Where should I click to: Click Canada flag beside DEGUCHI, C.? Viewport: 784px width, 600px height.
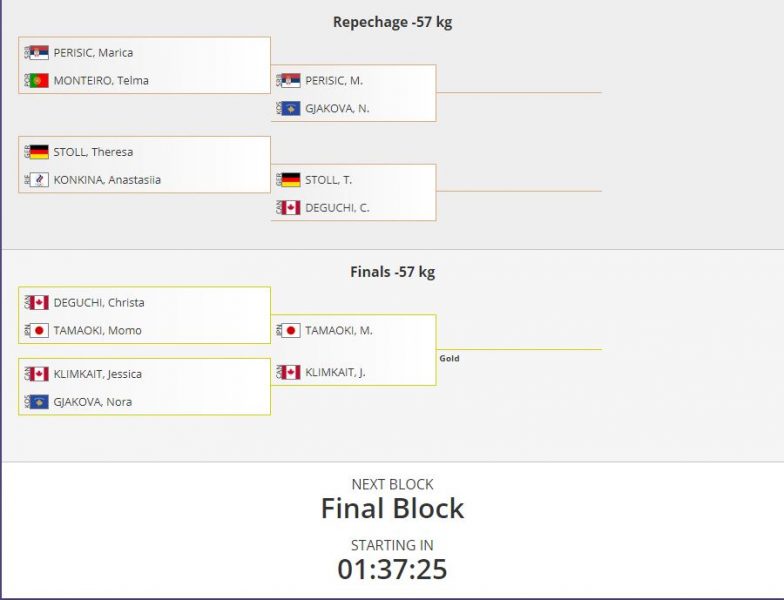pos(290,208)
